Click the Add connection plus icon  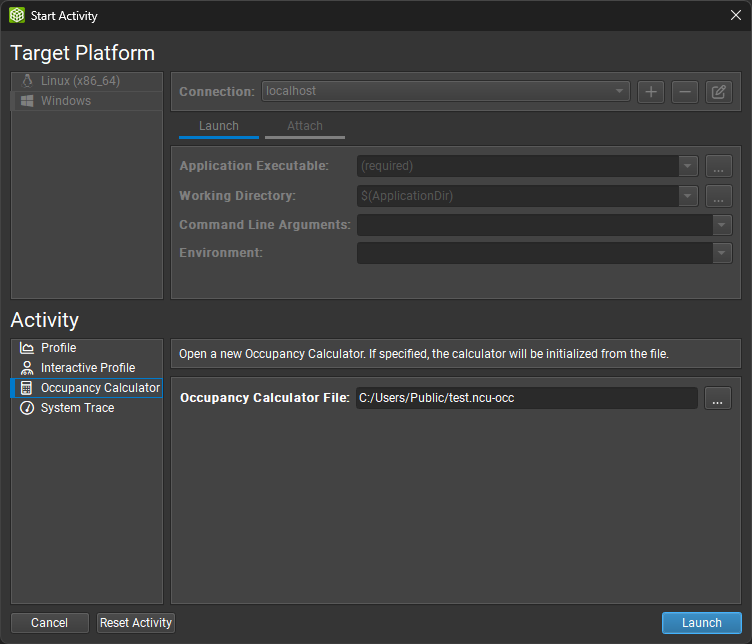(651, 92)
